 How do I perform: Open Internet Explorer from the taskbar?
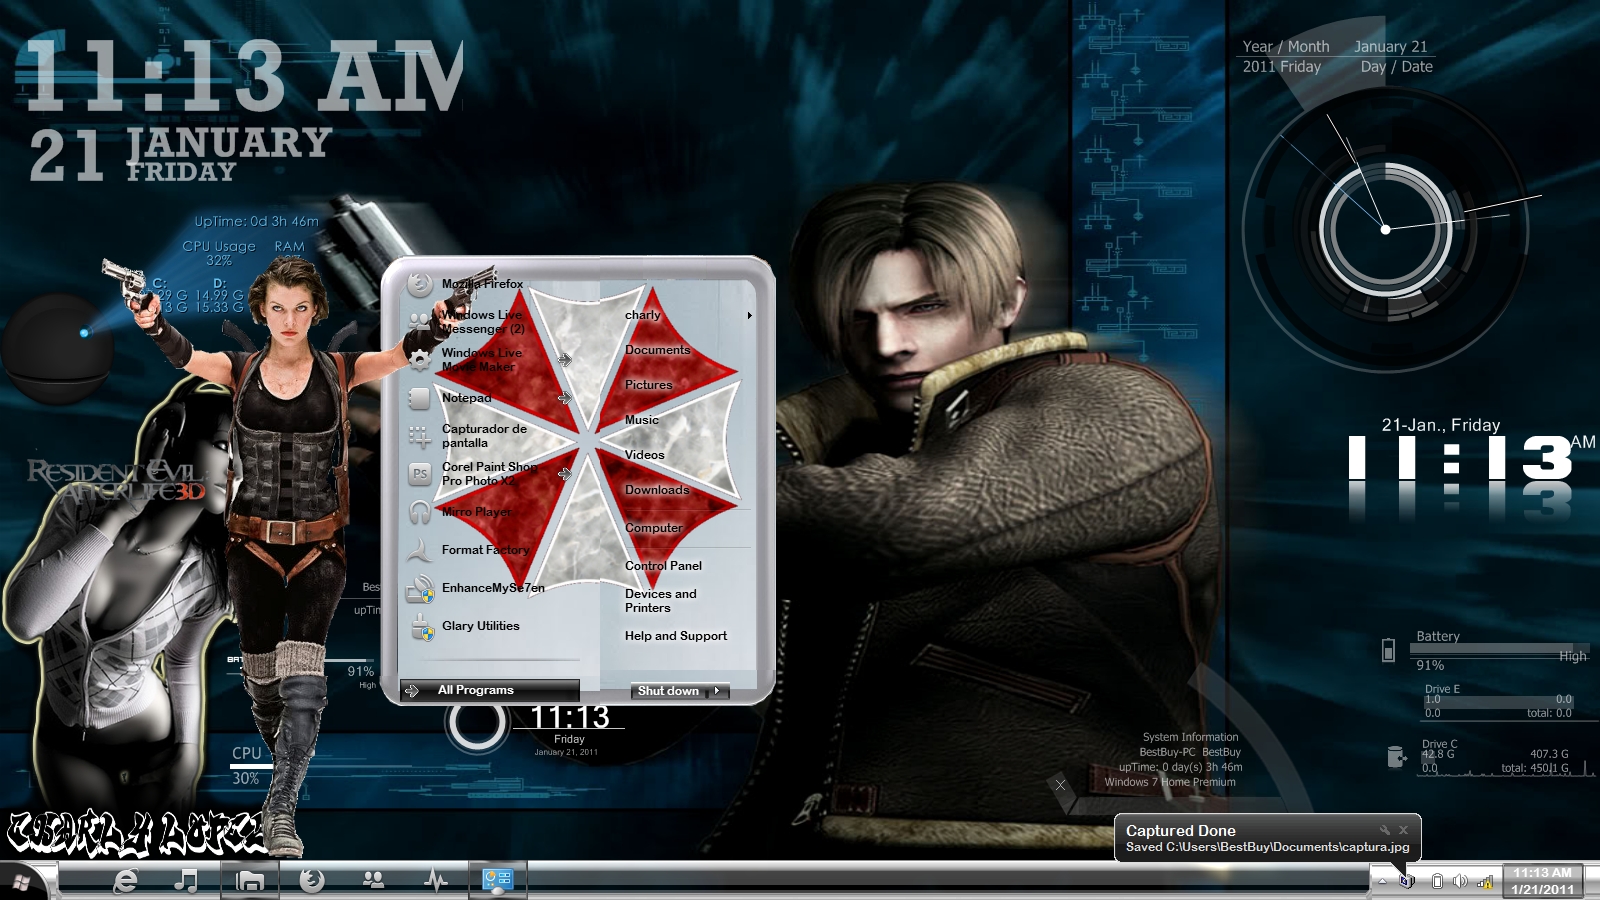pyautogui.click(x=125, y=881)
